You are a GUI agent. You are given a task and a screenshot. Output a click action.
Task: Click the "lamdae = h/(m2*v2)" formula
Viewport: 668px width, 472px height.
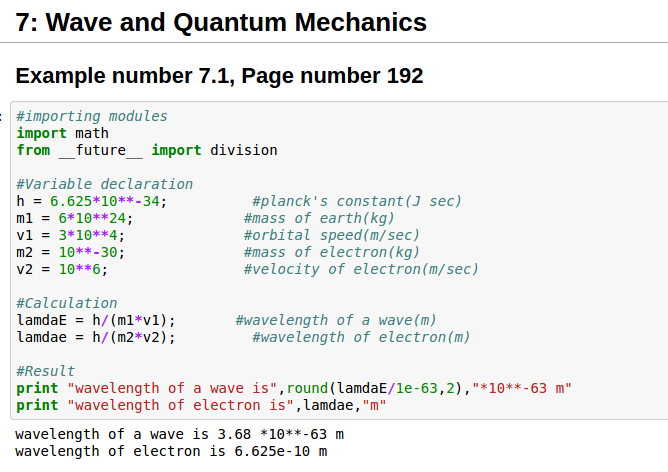coord(96,337)
